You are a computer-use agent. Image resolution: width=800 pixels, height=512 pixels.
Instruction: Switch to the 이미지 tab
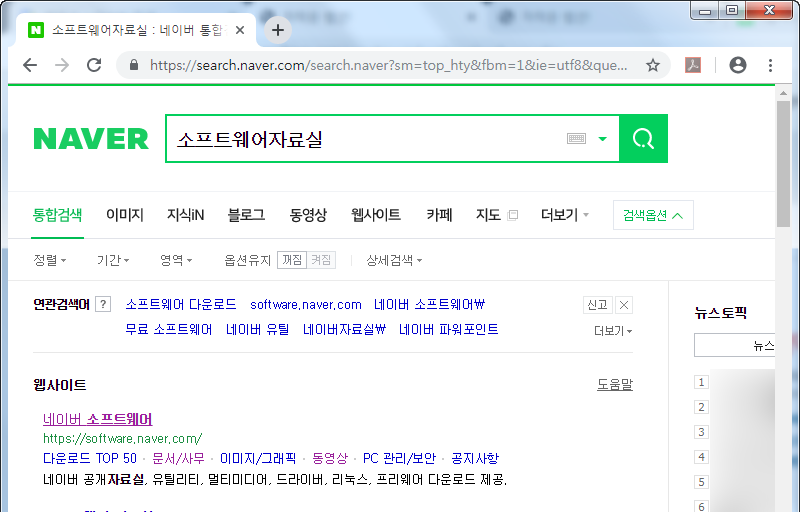coord(124,215)
